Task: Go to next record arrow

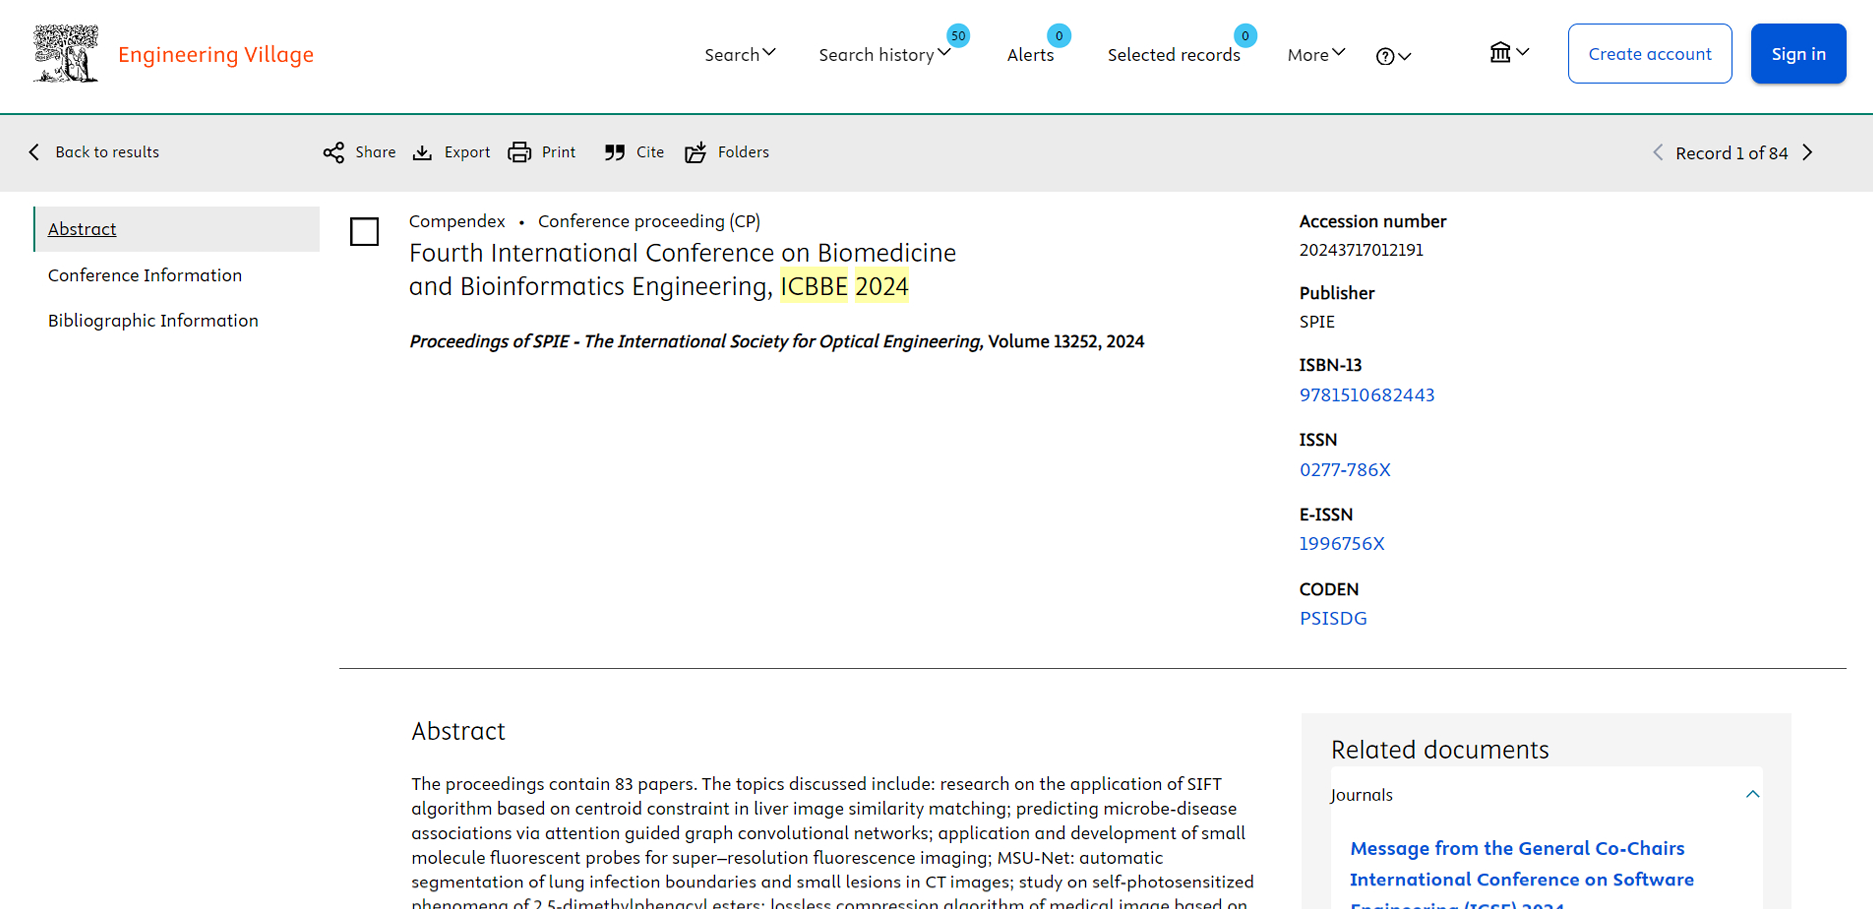Action: (x=1808, y=153)
